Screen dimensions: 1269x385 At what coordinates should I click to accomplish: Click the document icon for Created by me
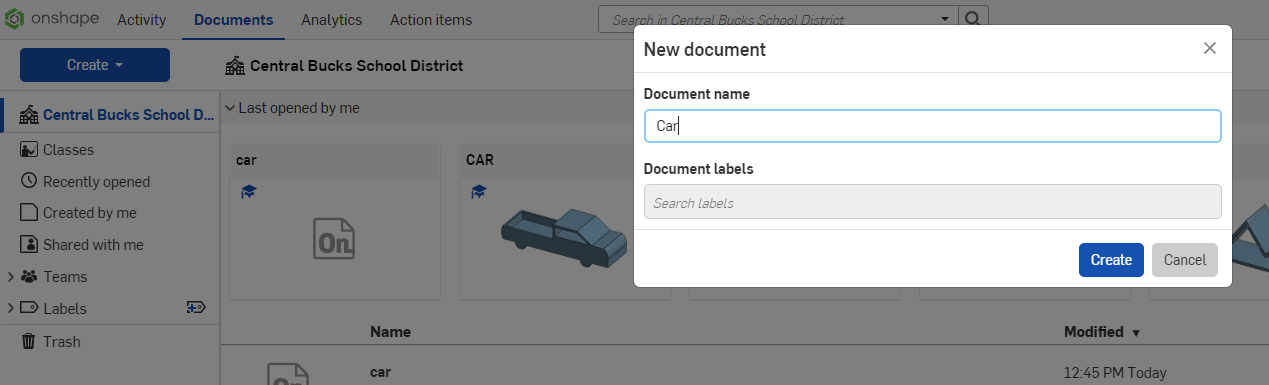pos(28,213)
